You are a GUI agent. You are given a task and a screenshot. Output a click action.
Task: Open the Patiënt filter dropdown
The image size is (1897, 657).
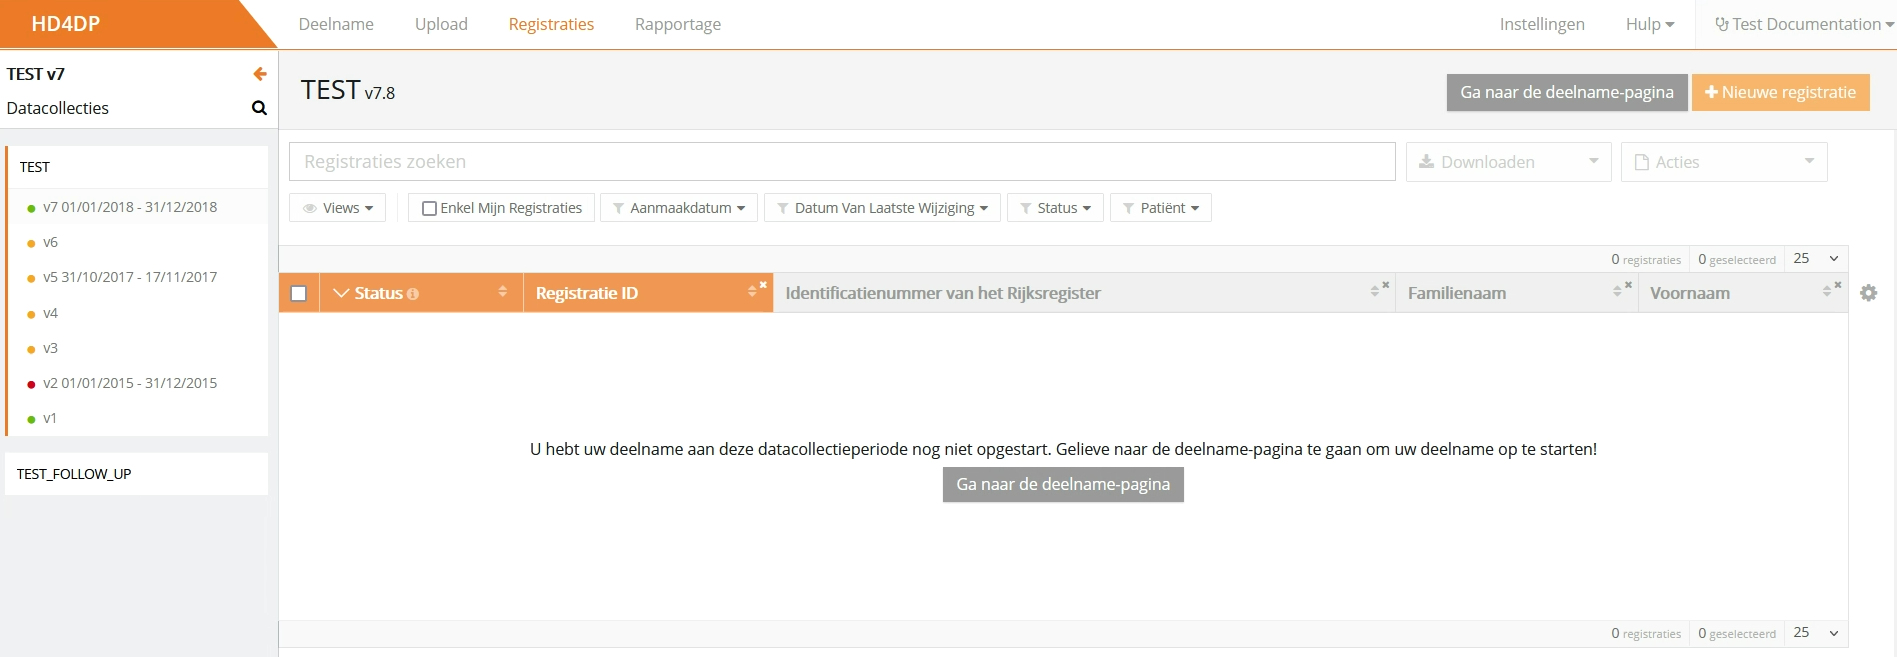(1161, 208)
